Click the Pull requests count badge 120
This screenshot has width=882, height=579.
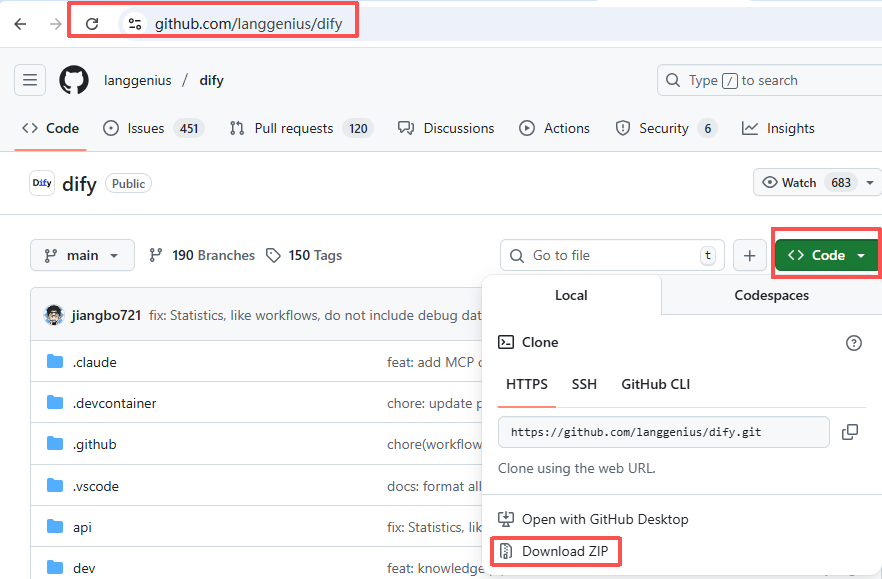358,129
